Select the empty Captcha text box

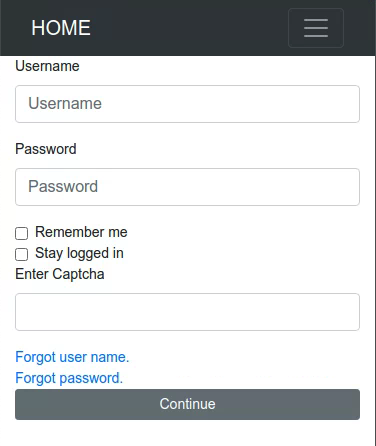[x=187, y=312]
